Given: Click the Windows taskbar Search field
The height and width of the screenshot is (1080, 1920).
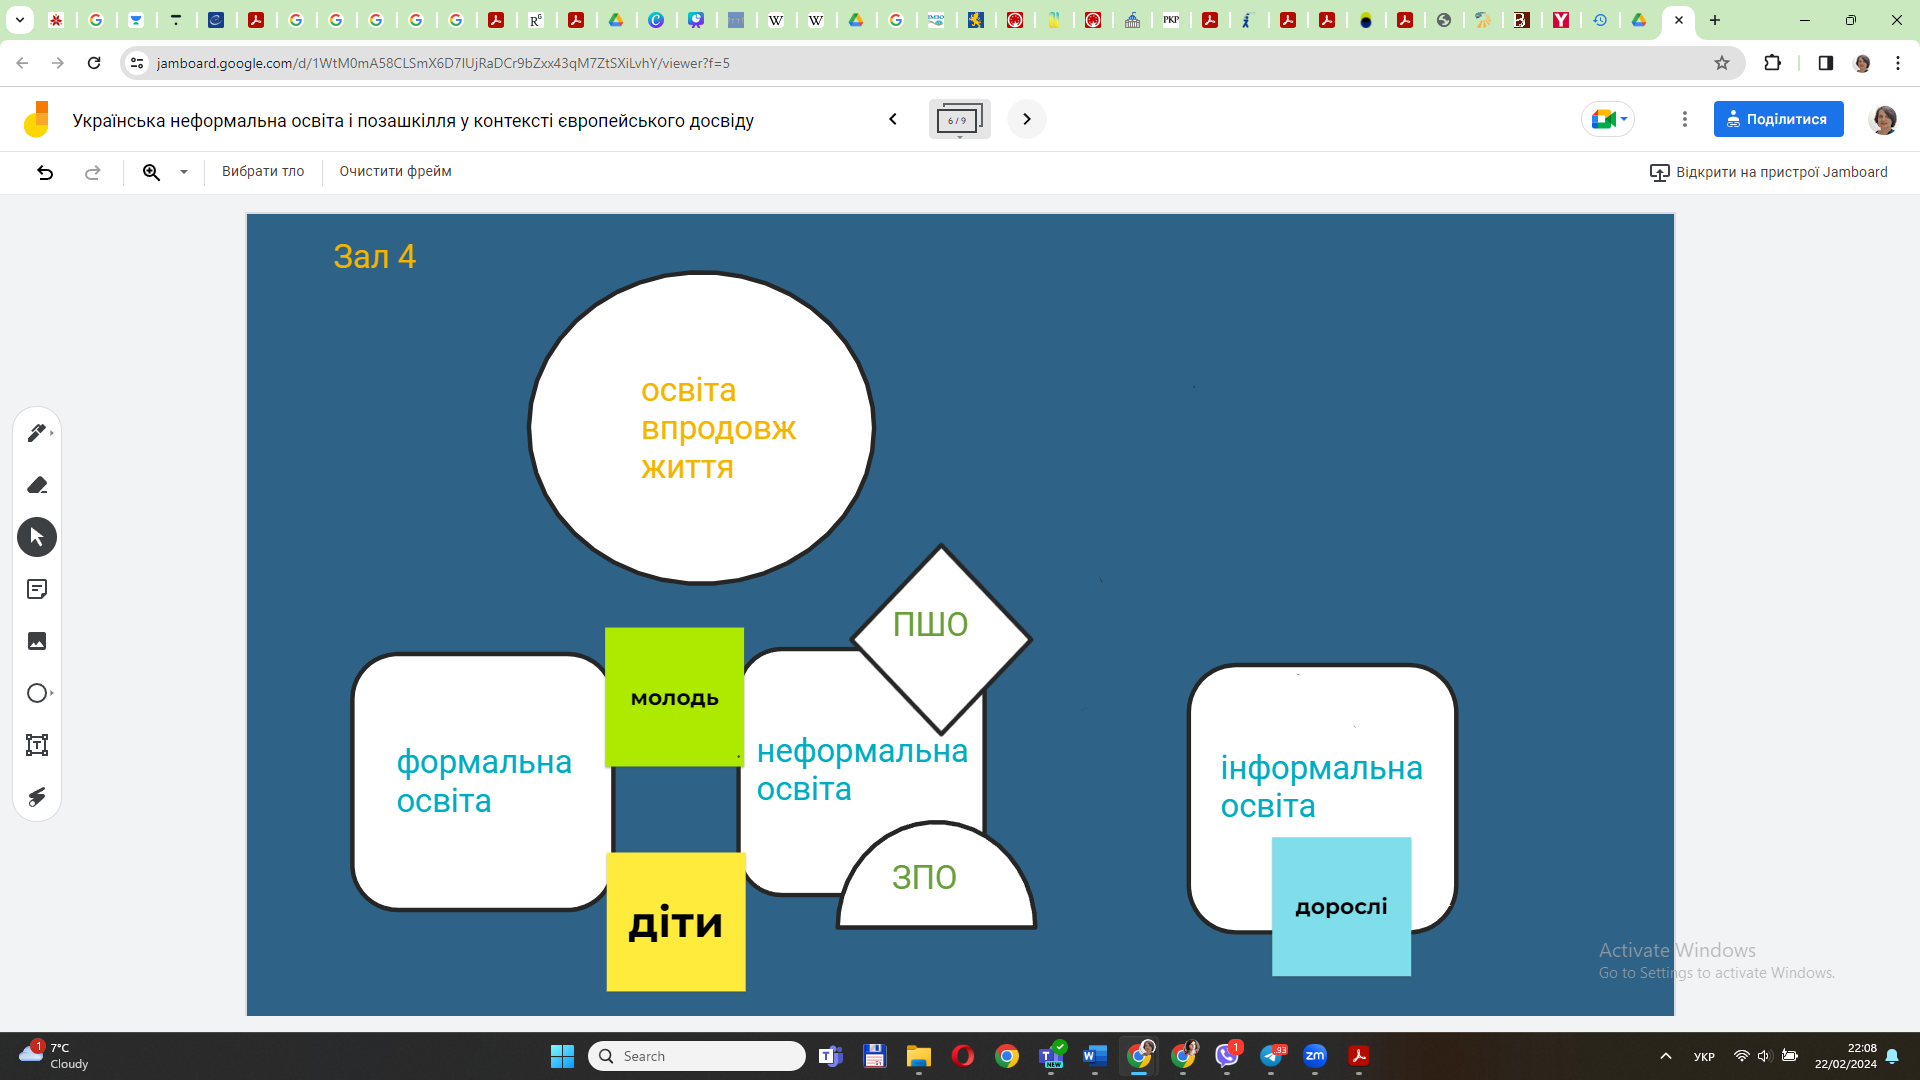Looking at the screenshot, I should click(x=697, y=1056).
